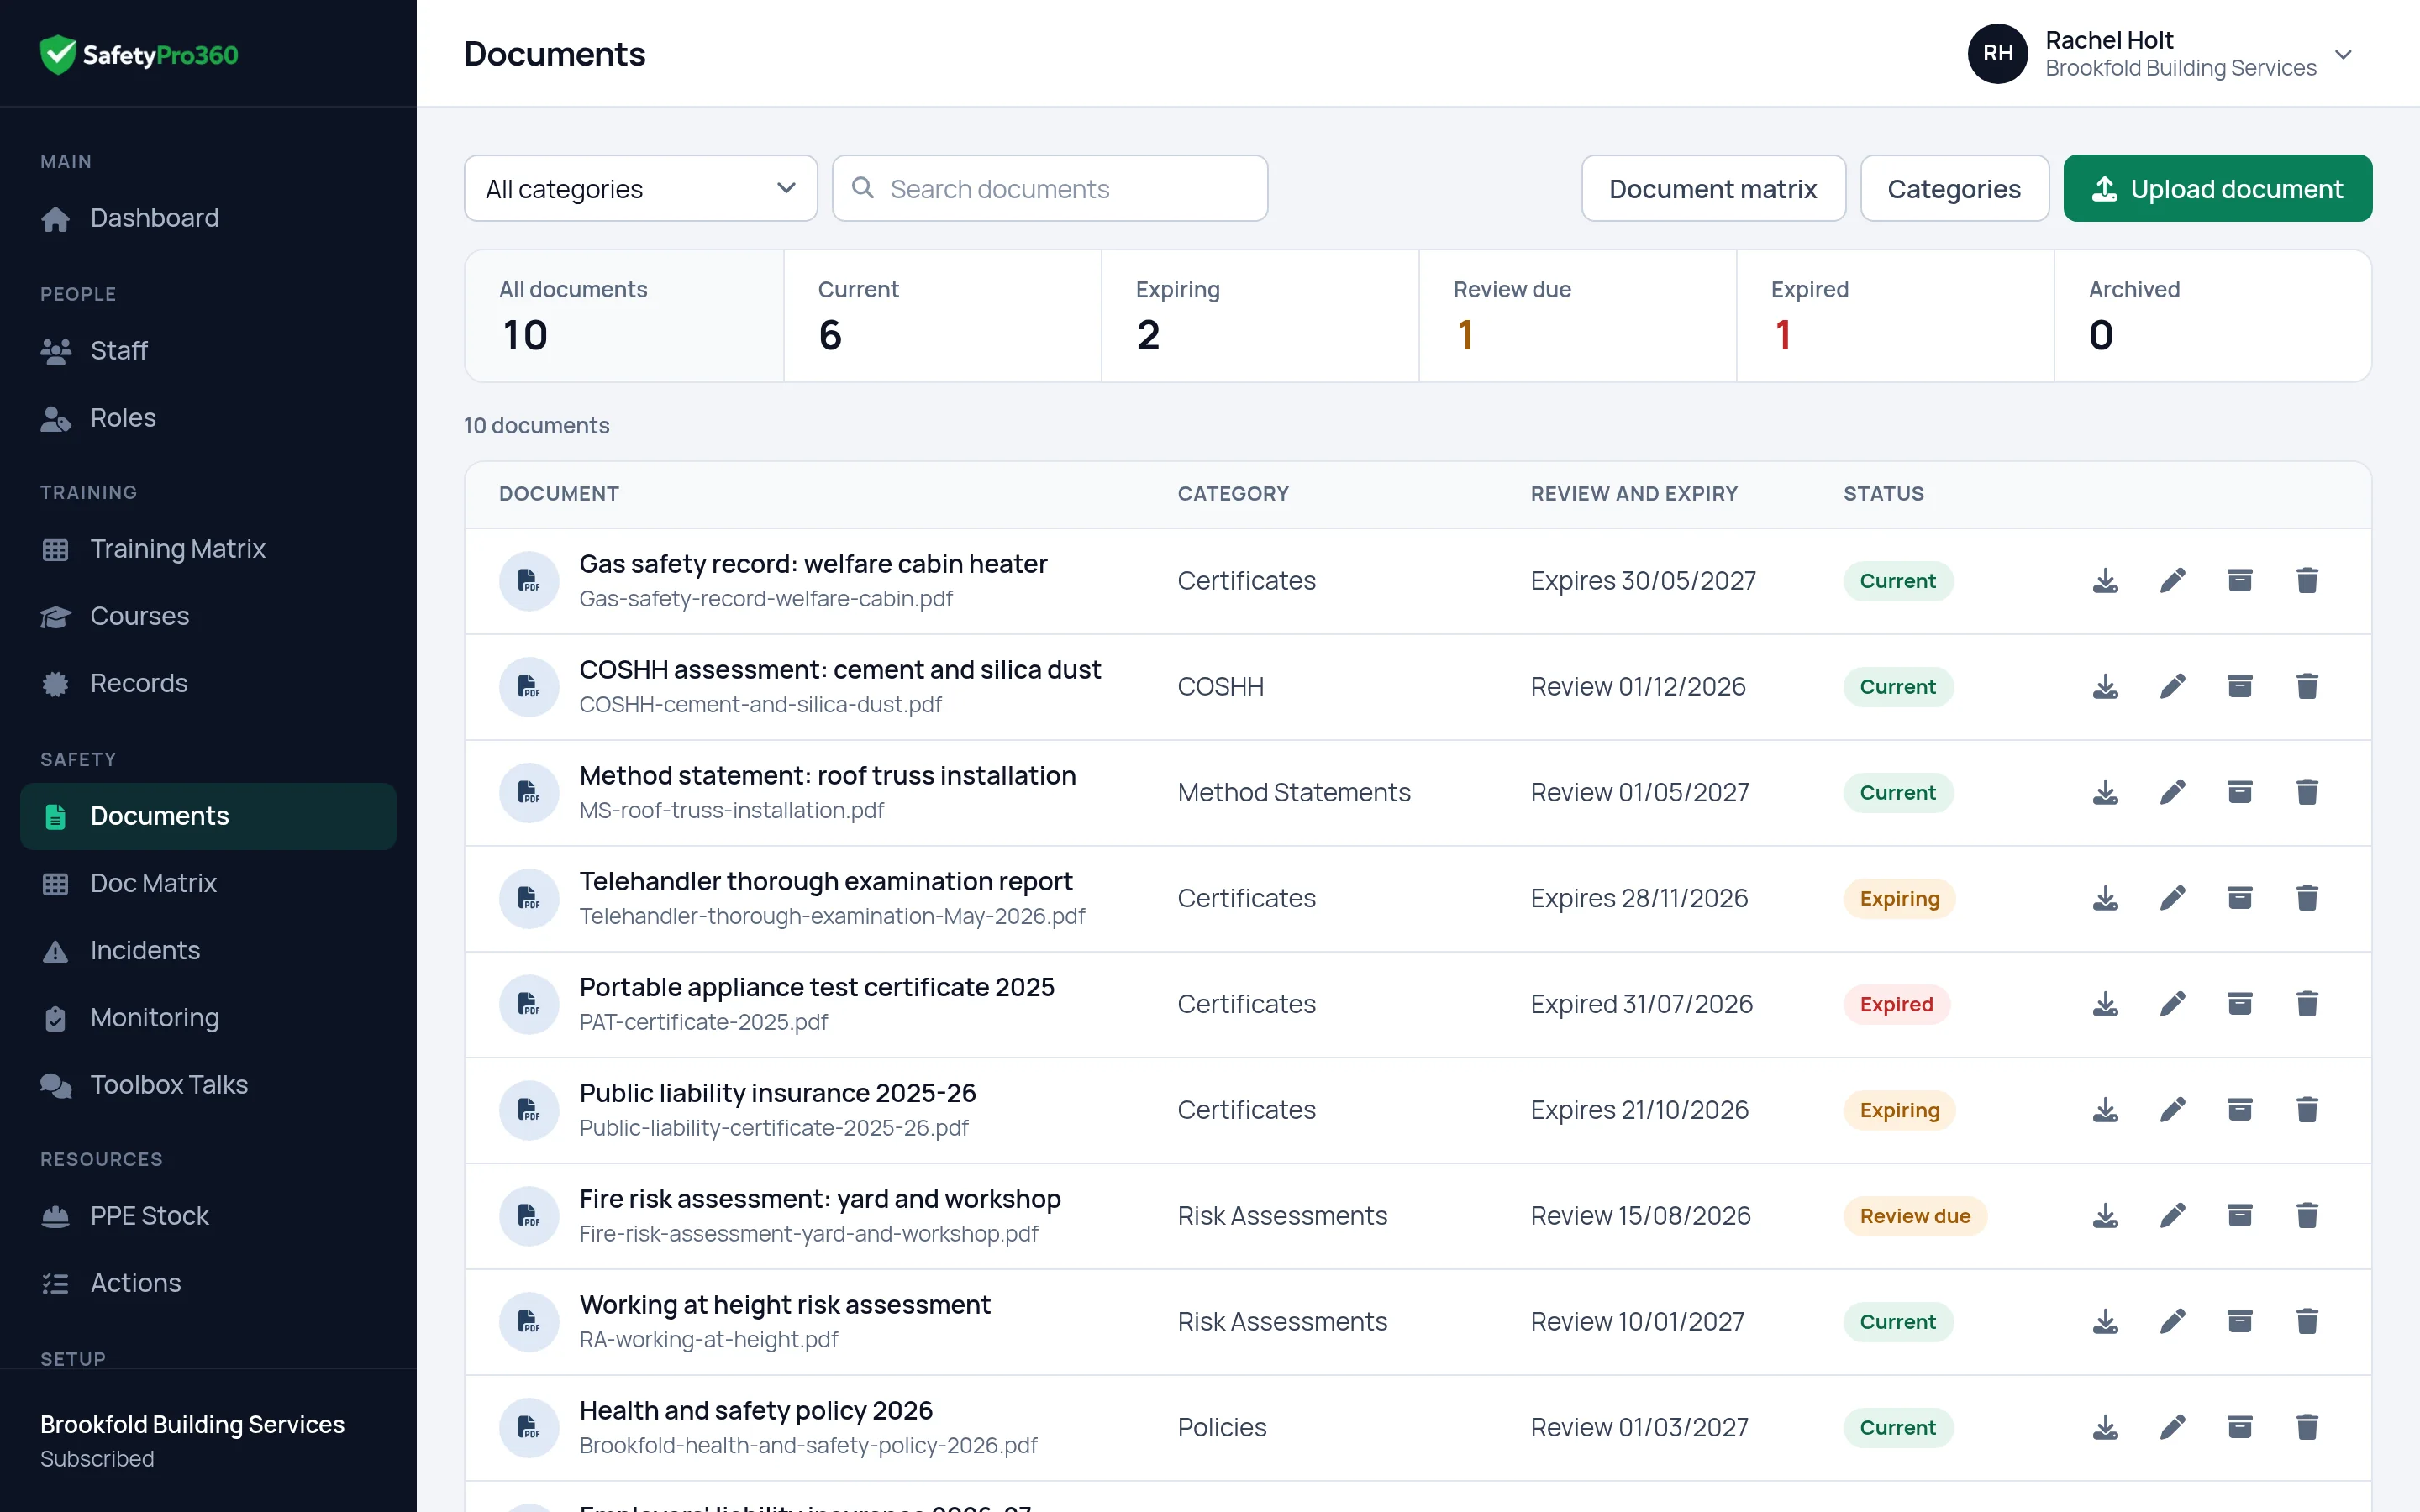Navigate to Training Matrix

[x=208, y=549]
